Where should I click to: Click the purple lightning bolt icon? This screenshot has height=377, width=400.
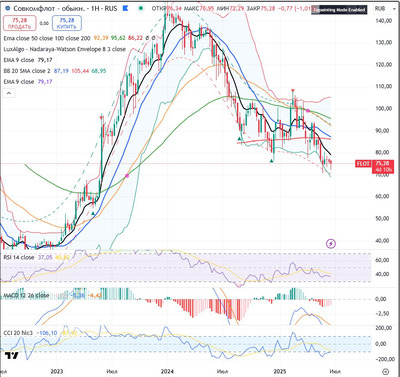pyautogui.click(x=330, y=244)
